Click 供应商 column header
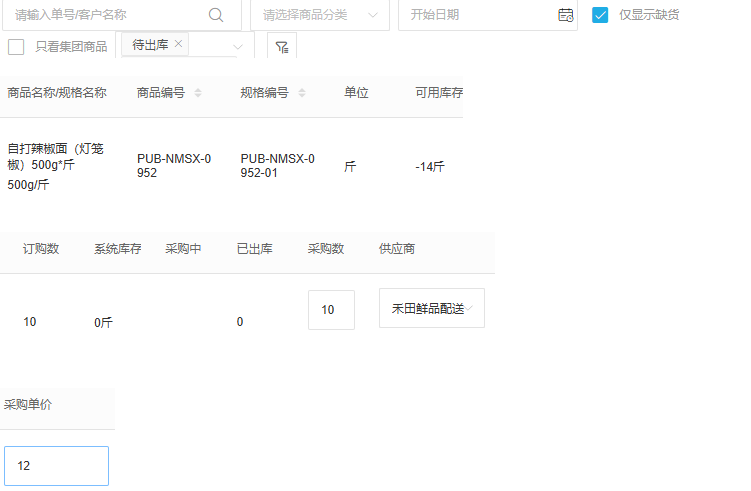 pos(397,249)
